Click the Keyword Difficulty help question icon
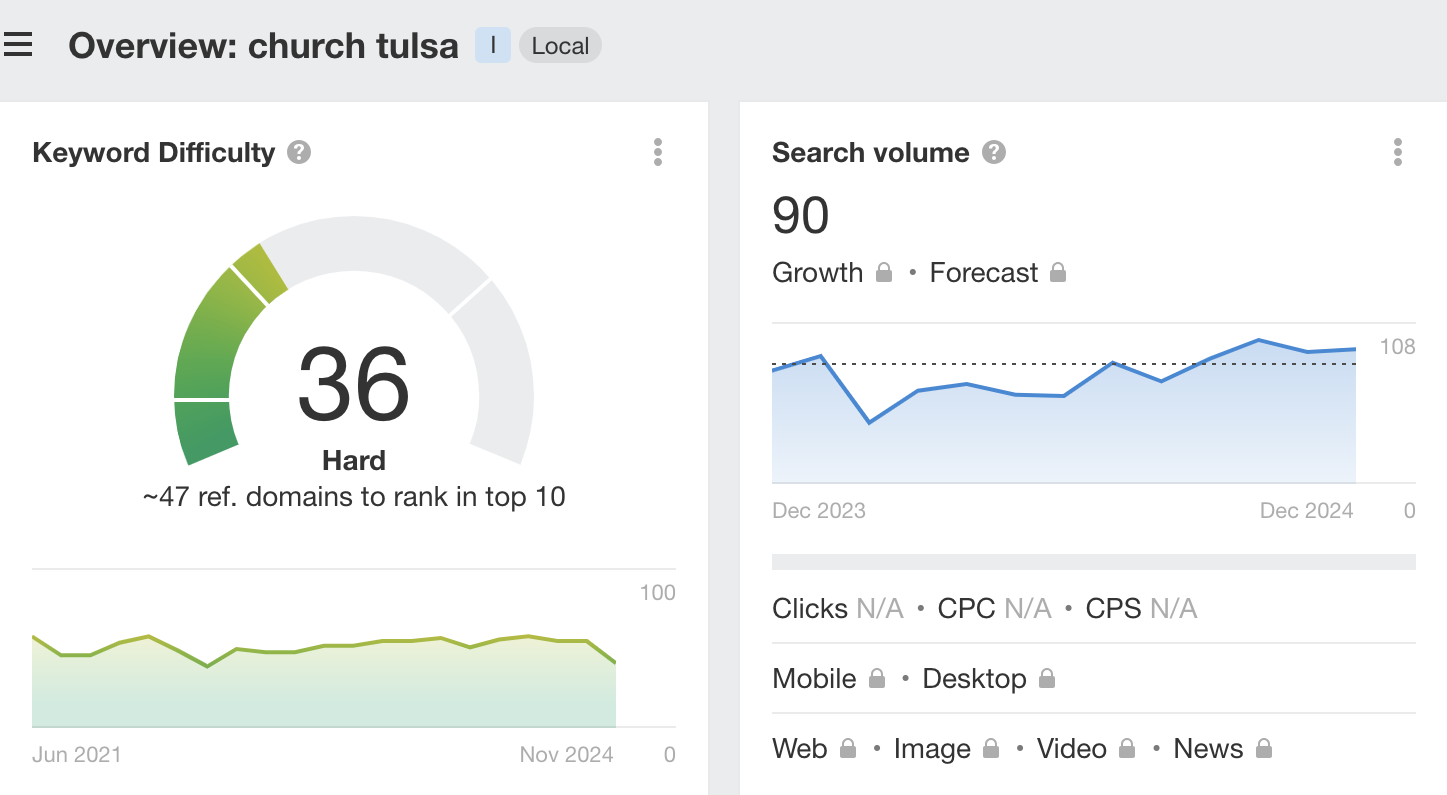Image resolution: width=1447 pixels, height=795 pixels. click(298, 153)
